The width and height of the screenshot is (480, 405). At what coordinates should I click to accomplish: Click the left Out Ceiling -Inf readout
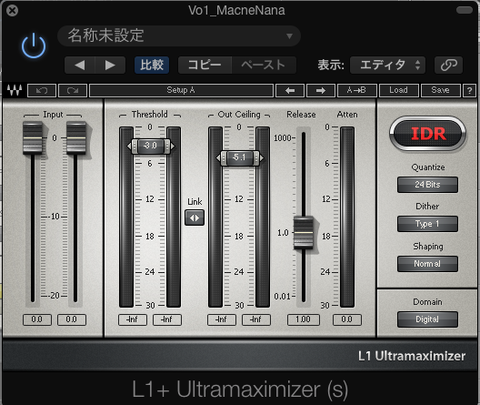221,320
